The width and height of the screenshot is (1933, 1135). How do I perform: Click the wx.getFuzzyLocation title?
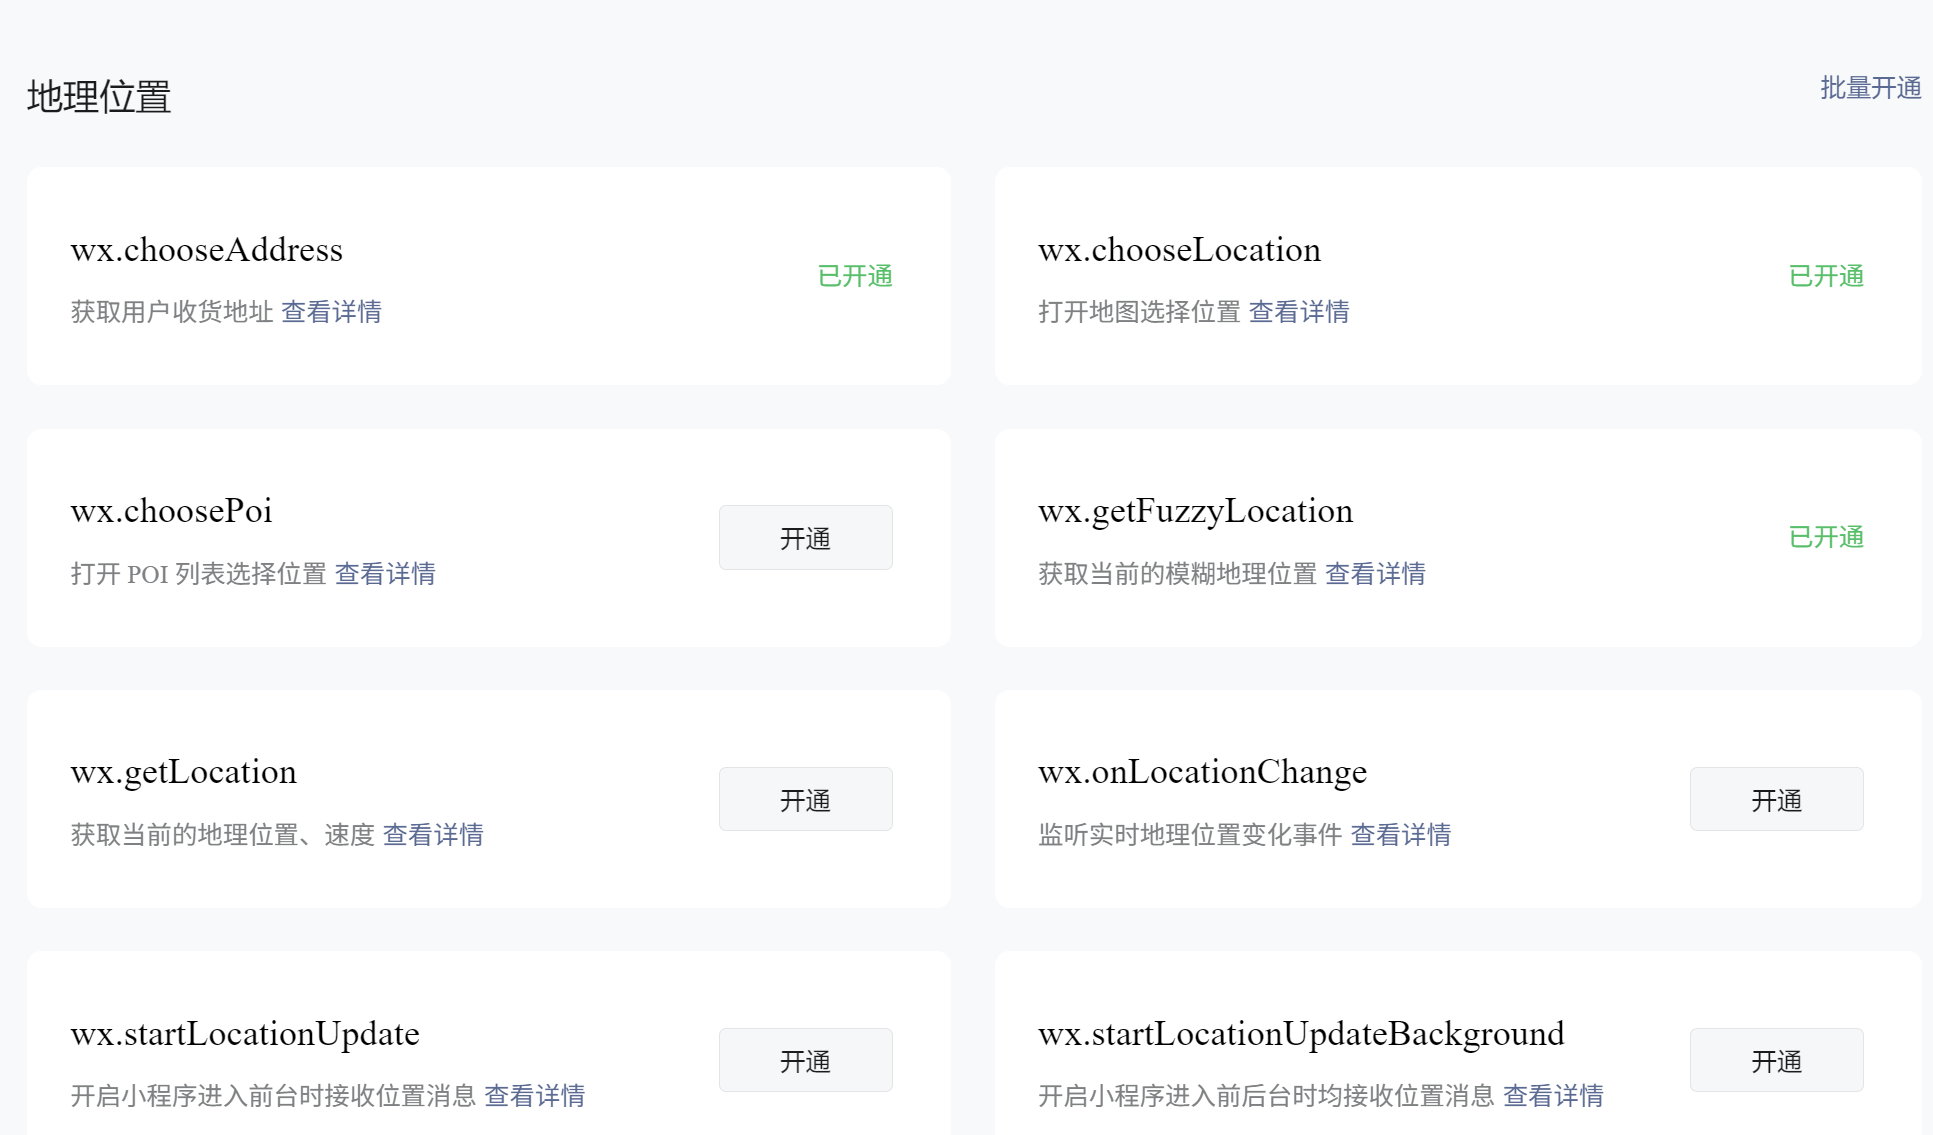click(1195, 511)
